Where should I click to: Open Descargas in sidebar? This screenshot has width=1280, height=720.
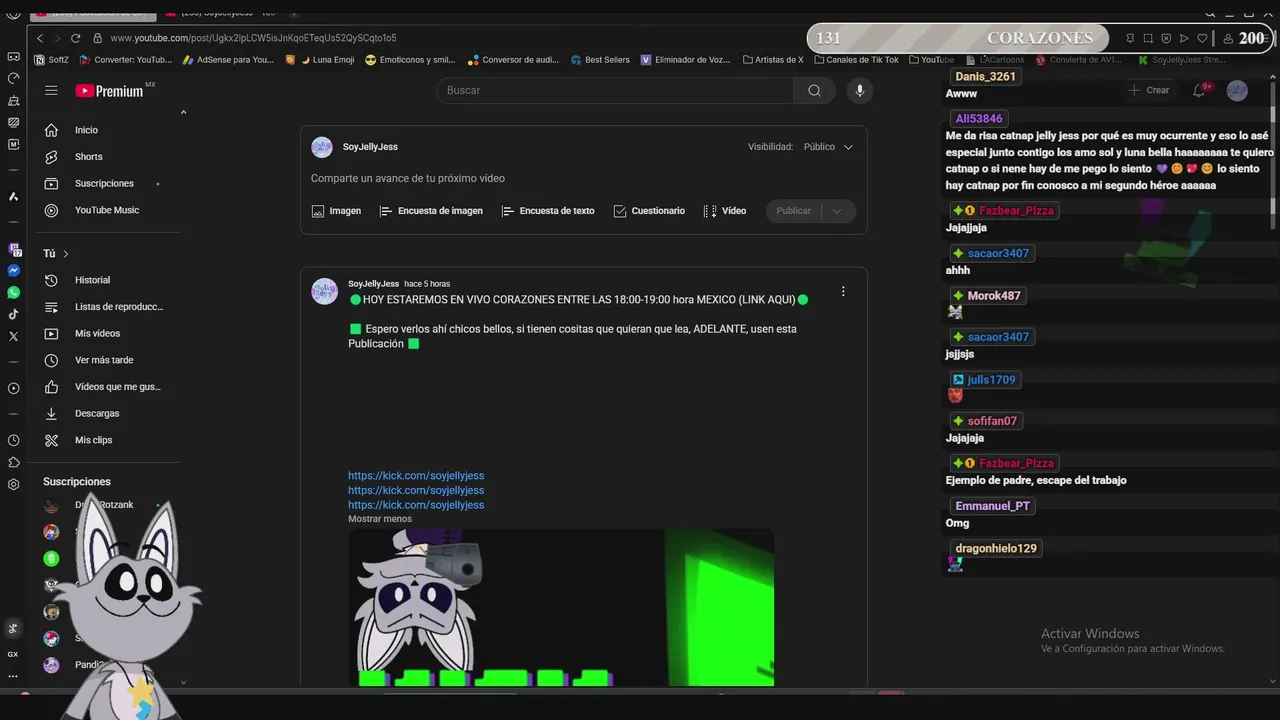pyautogui.click(x=96, y=413)
